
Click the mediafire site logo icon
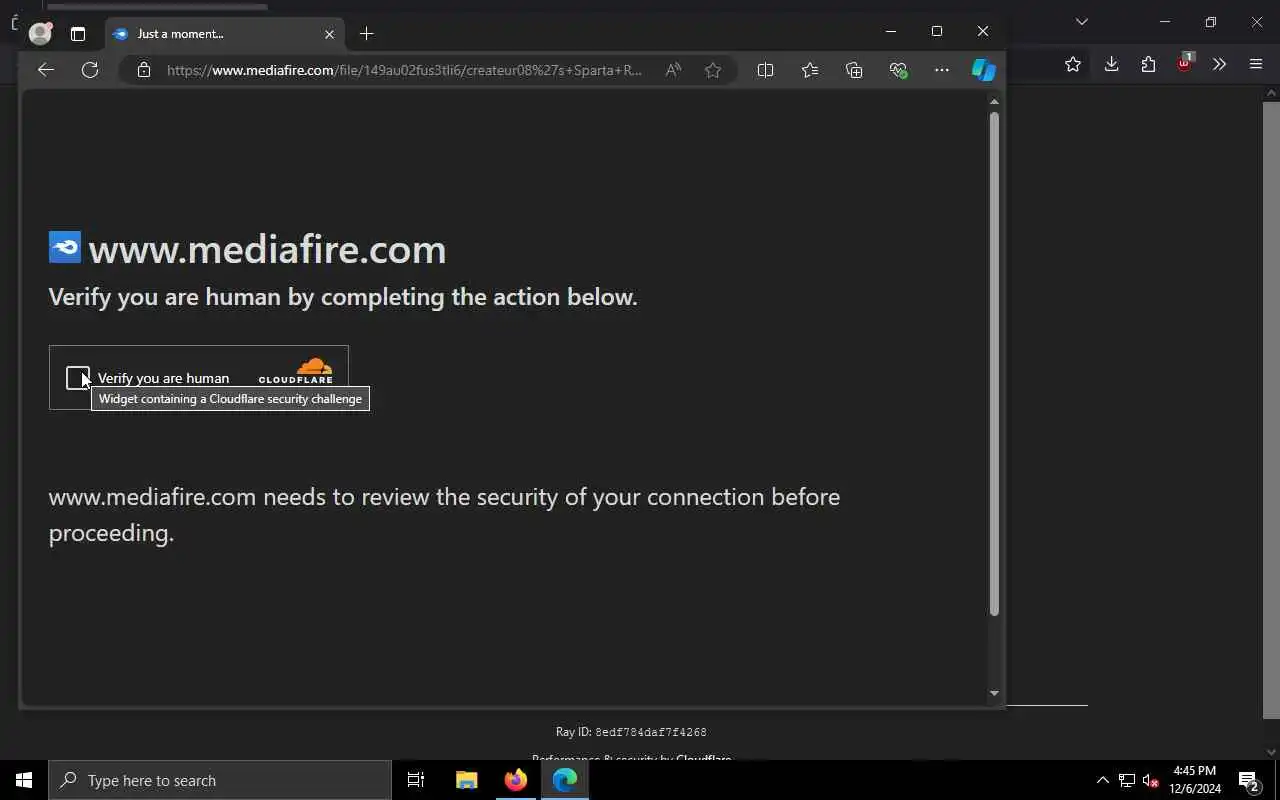pyautogui.click(x=65, y=247)
